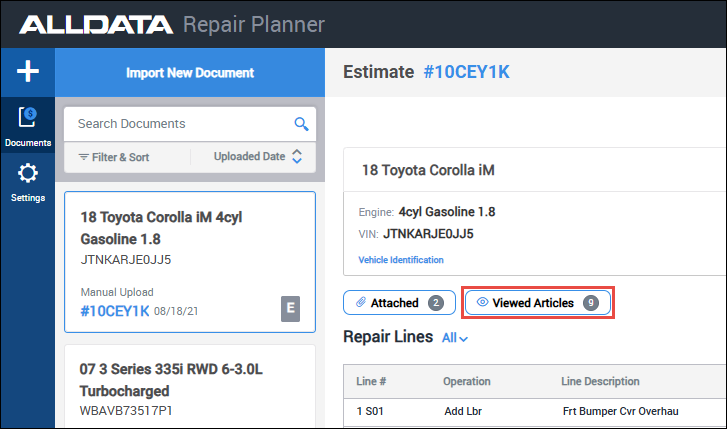Expand the Repair Lines All dropdown
Screen dimensions: 727x429
point(455,338)
